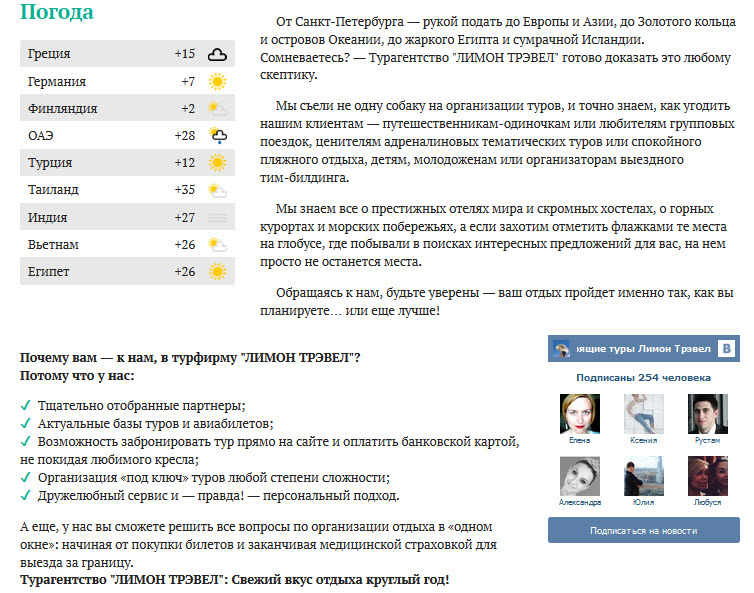Click the sun icon for Египет
The height and width of the screenshot is (593, 754).
point(217,272)
